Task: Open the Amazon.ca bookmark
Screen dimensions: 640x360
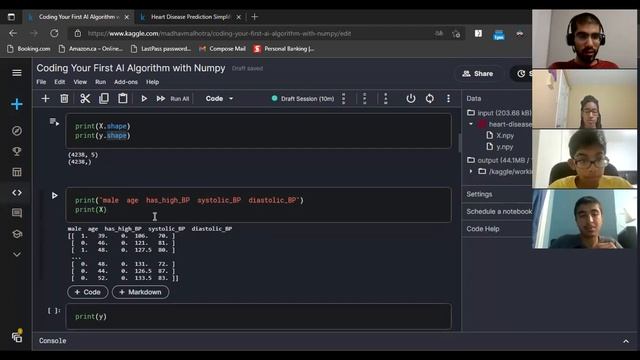Action: pyautogui.click(x=90, y=49)
